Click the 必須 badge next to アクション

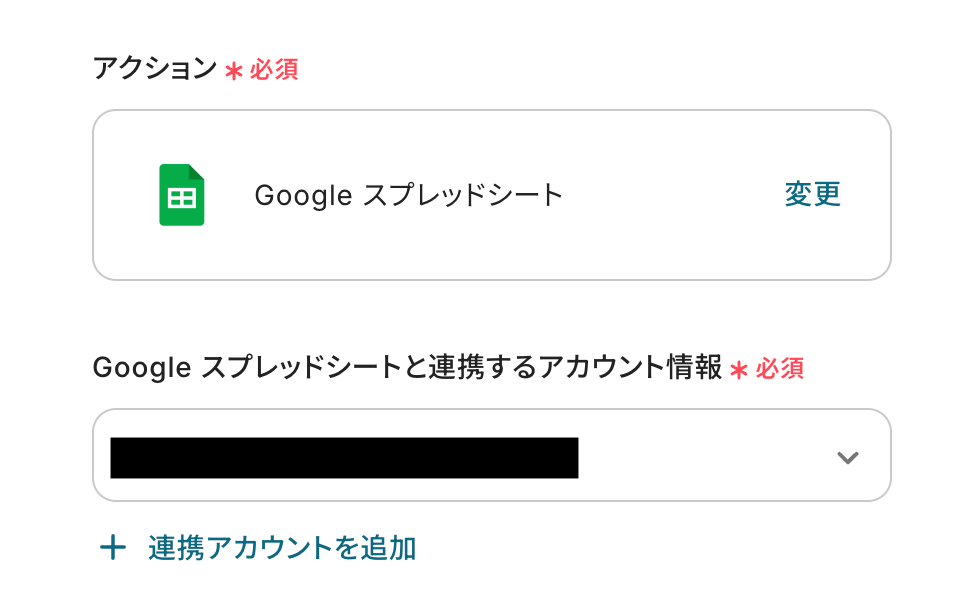[274, 70]
